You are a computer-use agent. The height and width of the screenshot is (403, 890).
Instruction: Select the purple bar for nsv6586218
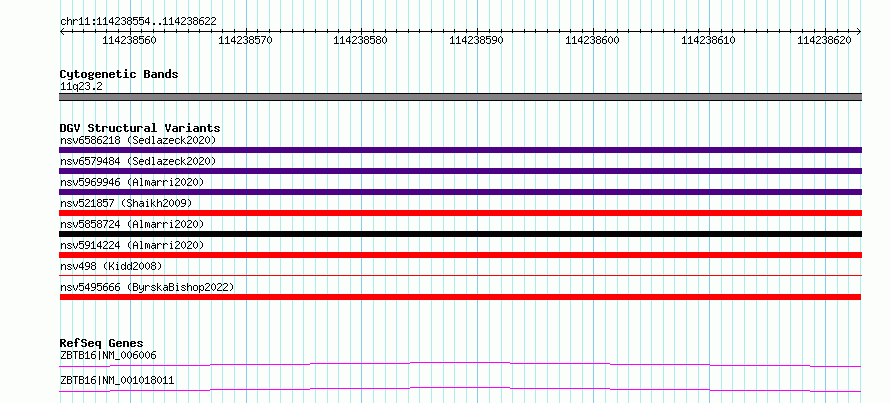click(x=460, y=150)
